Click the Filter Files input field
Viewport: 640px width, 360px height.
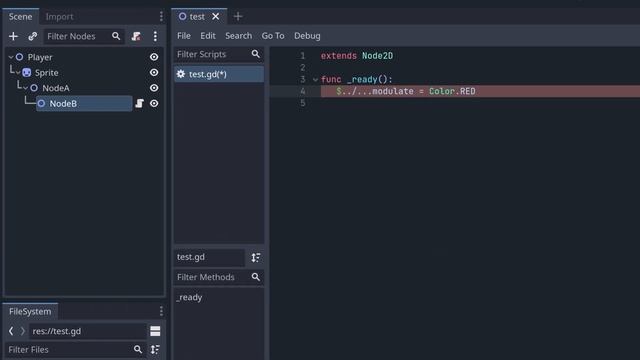75,349
